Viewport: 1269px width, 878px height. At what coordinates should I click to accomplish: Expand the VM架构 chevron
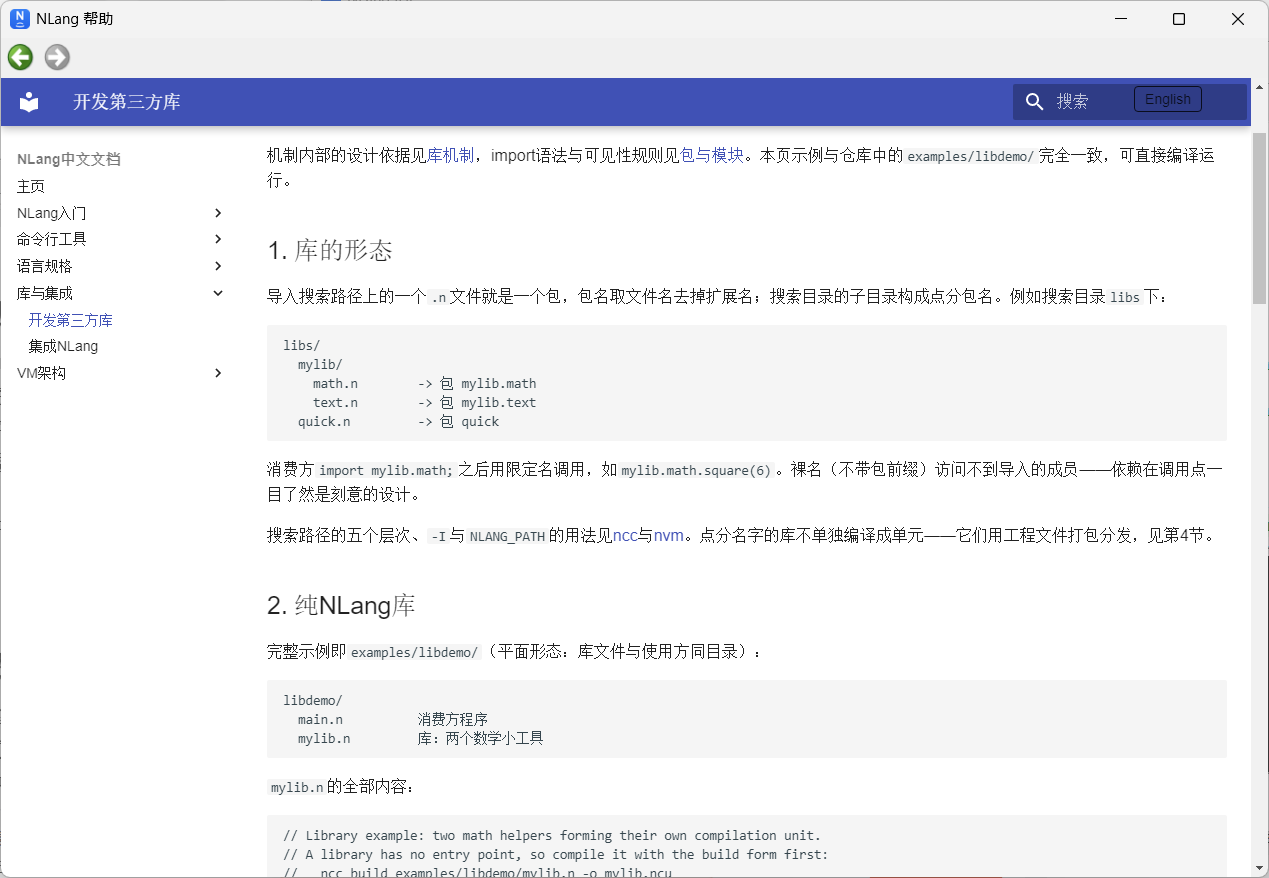(218, 373)
